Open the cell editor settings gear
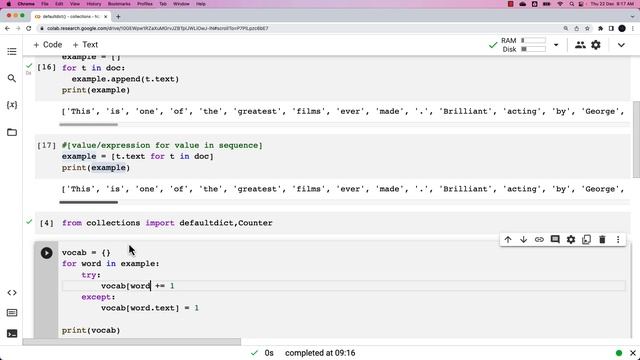The image size is (640, 360). [571, 240]
